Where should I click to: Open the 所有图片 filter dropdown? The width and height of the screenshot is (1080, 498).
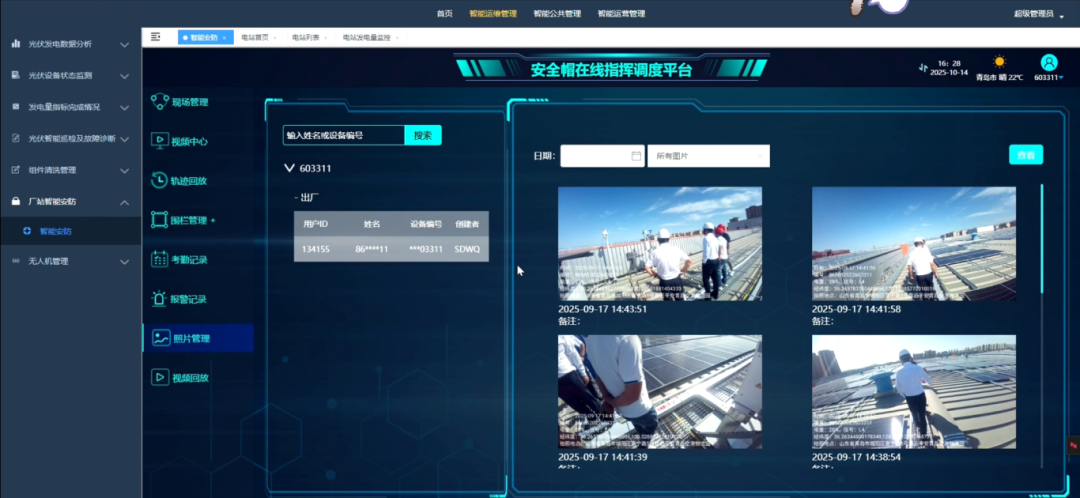tap(708, 156)
